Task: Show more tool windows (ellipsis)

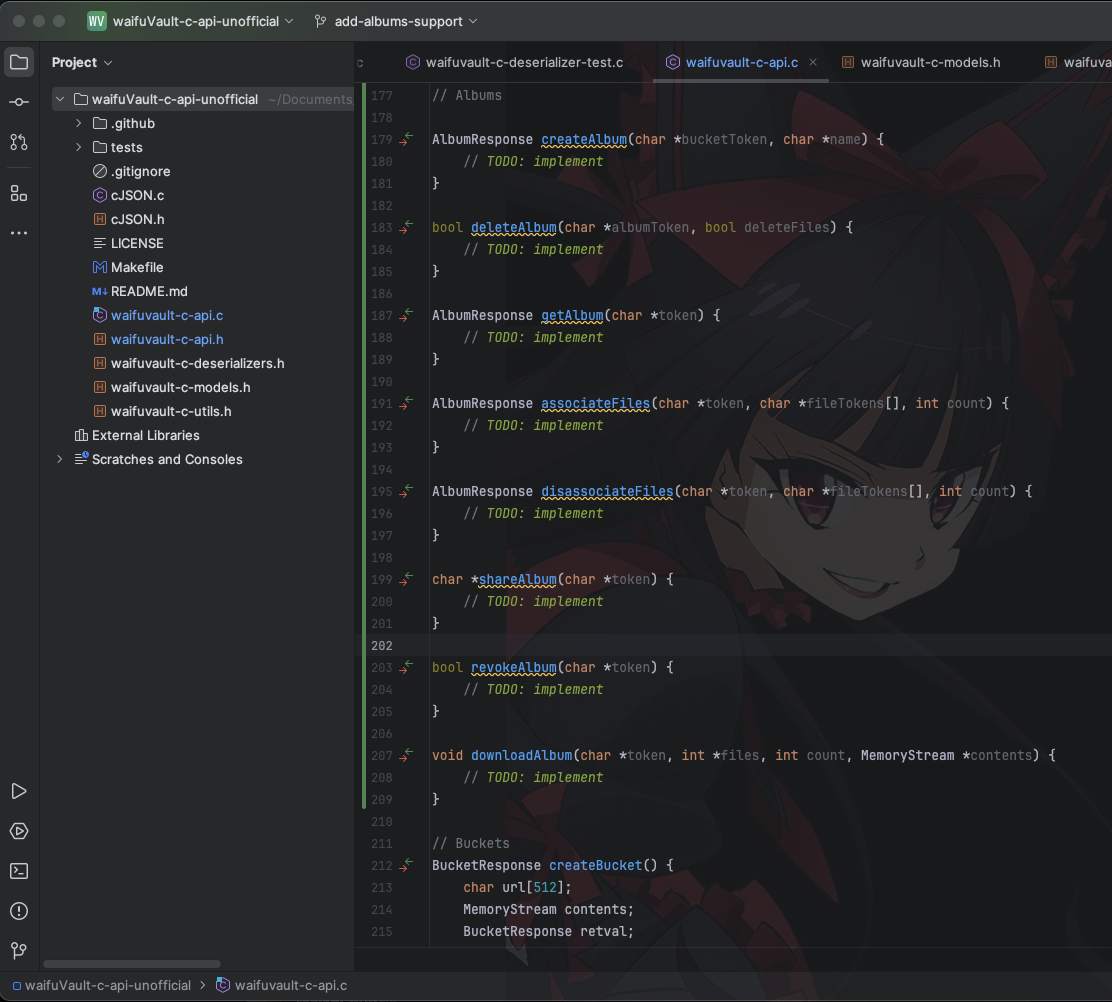Action: coord(19,233)
